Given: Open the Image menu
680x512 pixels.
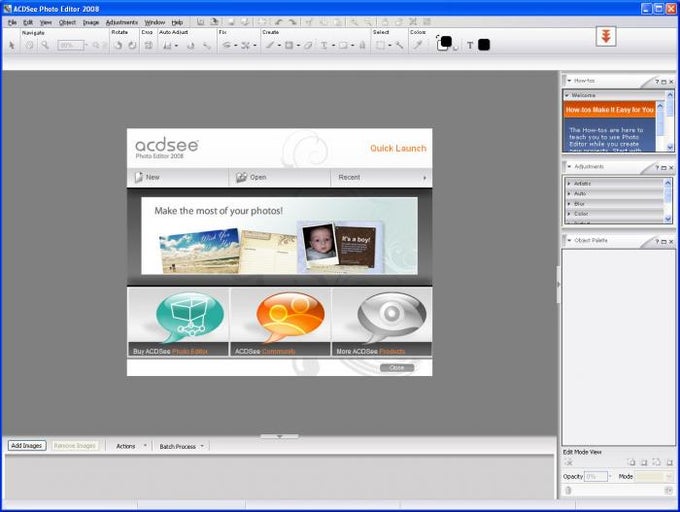Looking at the screenshot, I should click(x=91, y=22).
